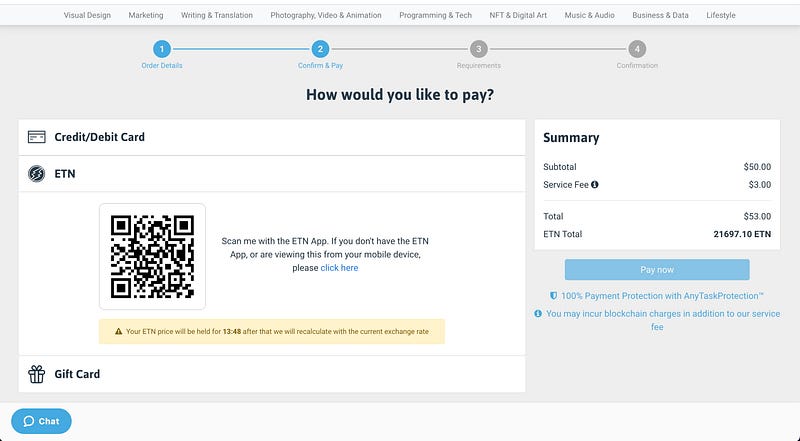Click the warning triangle in price notice

pos(118,331)
